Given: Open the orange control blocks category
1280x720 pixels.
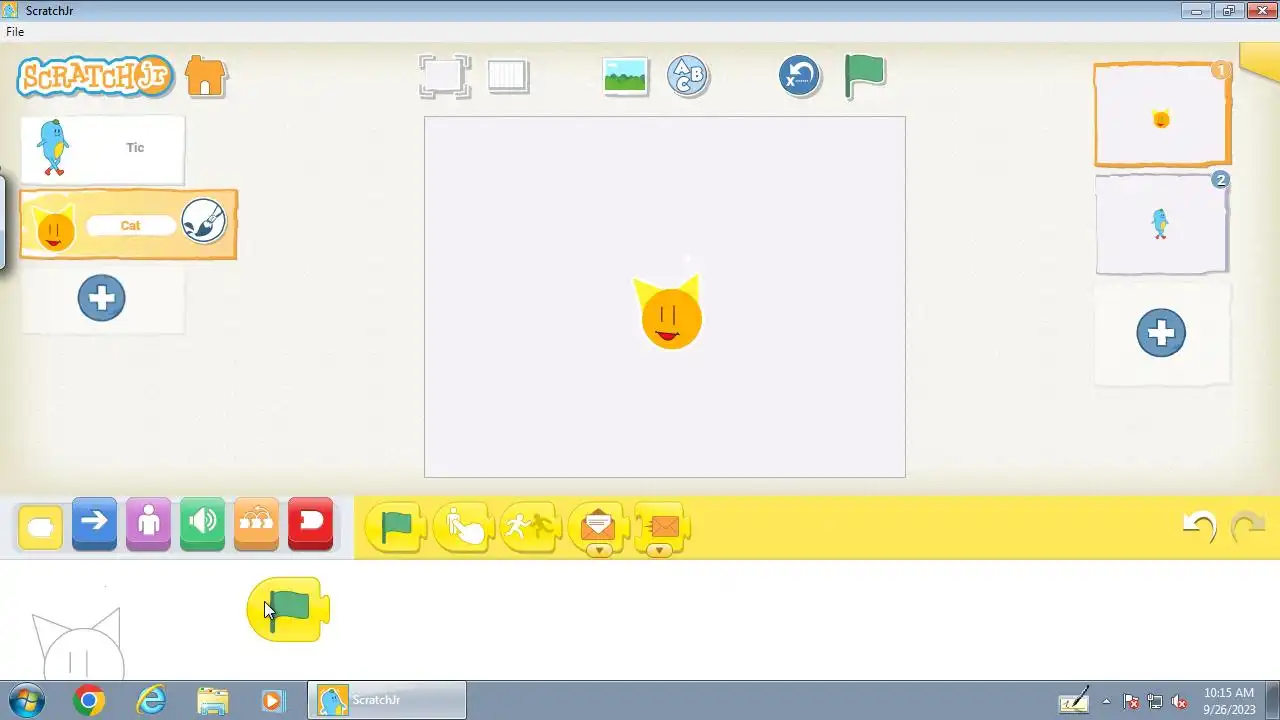Looking at the screenshot, I should (x=257, y=525).
